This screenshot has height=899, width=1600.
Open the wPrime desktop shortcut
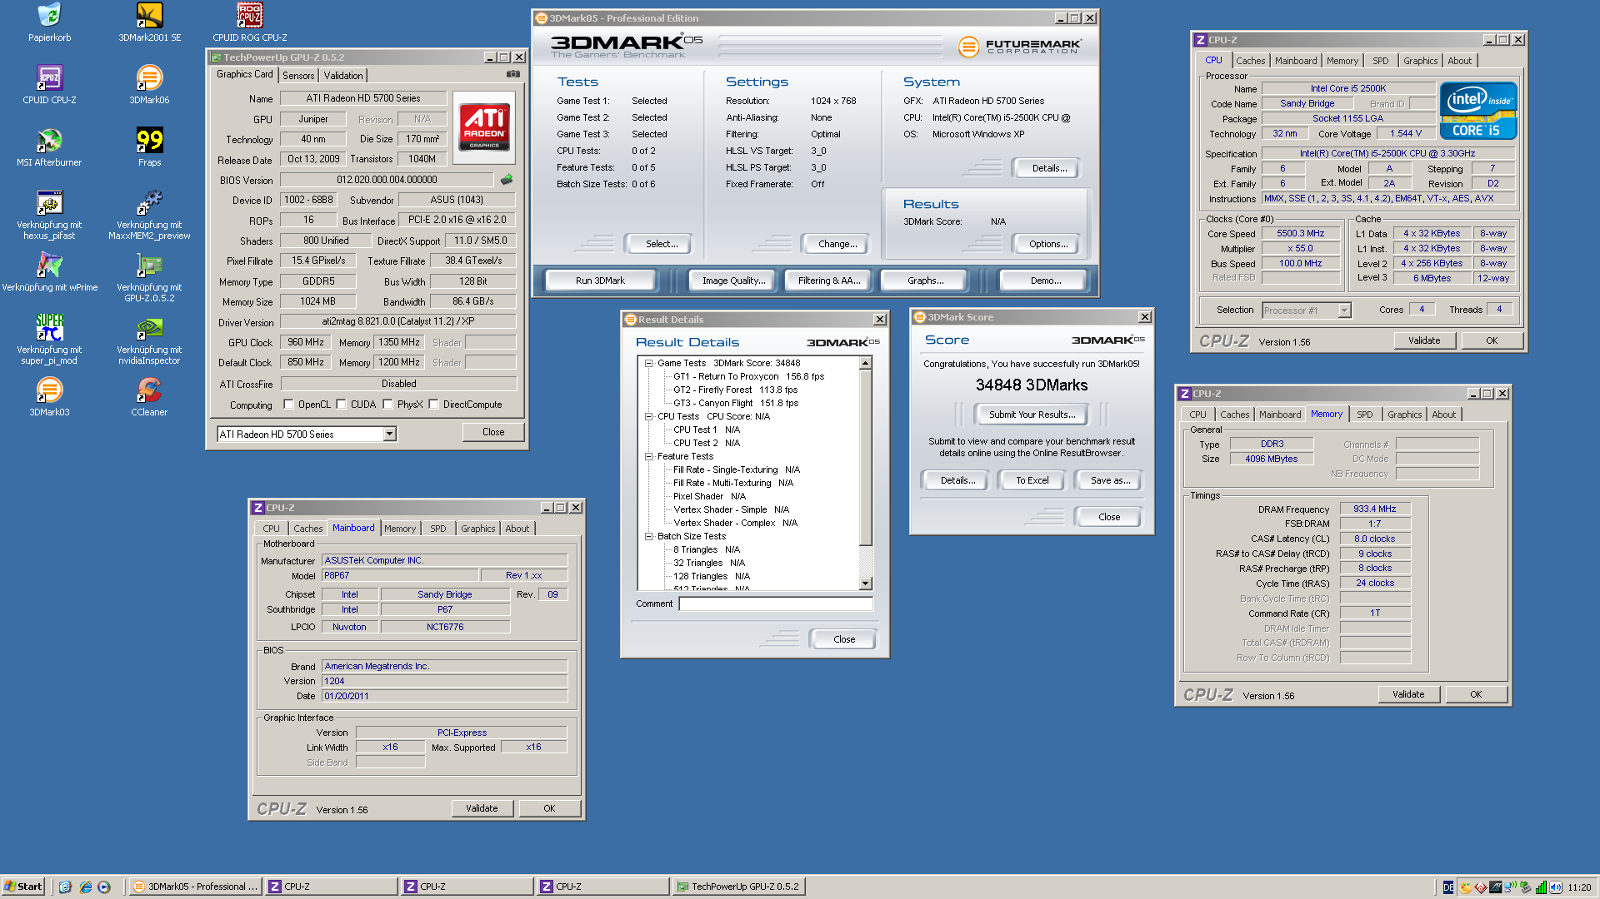click(49, 271)
